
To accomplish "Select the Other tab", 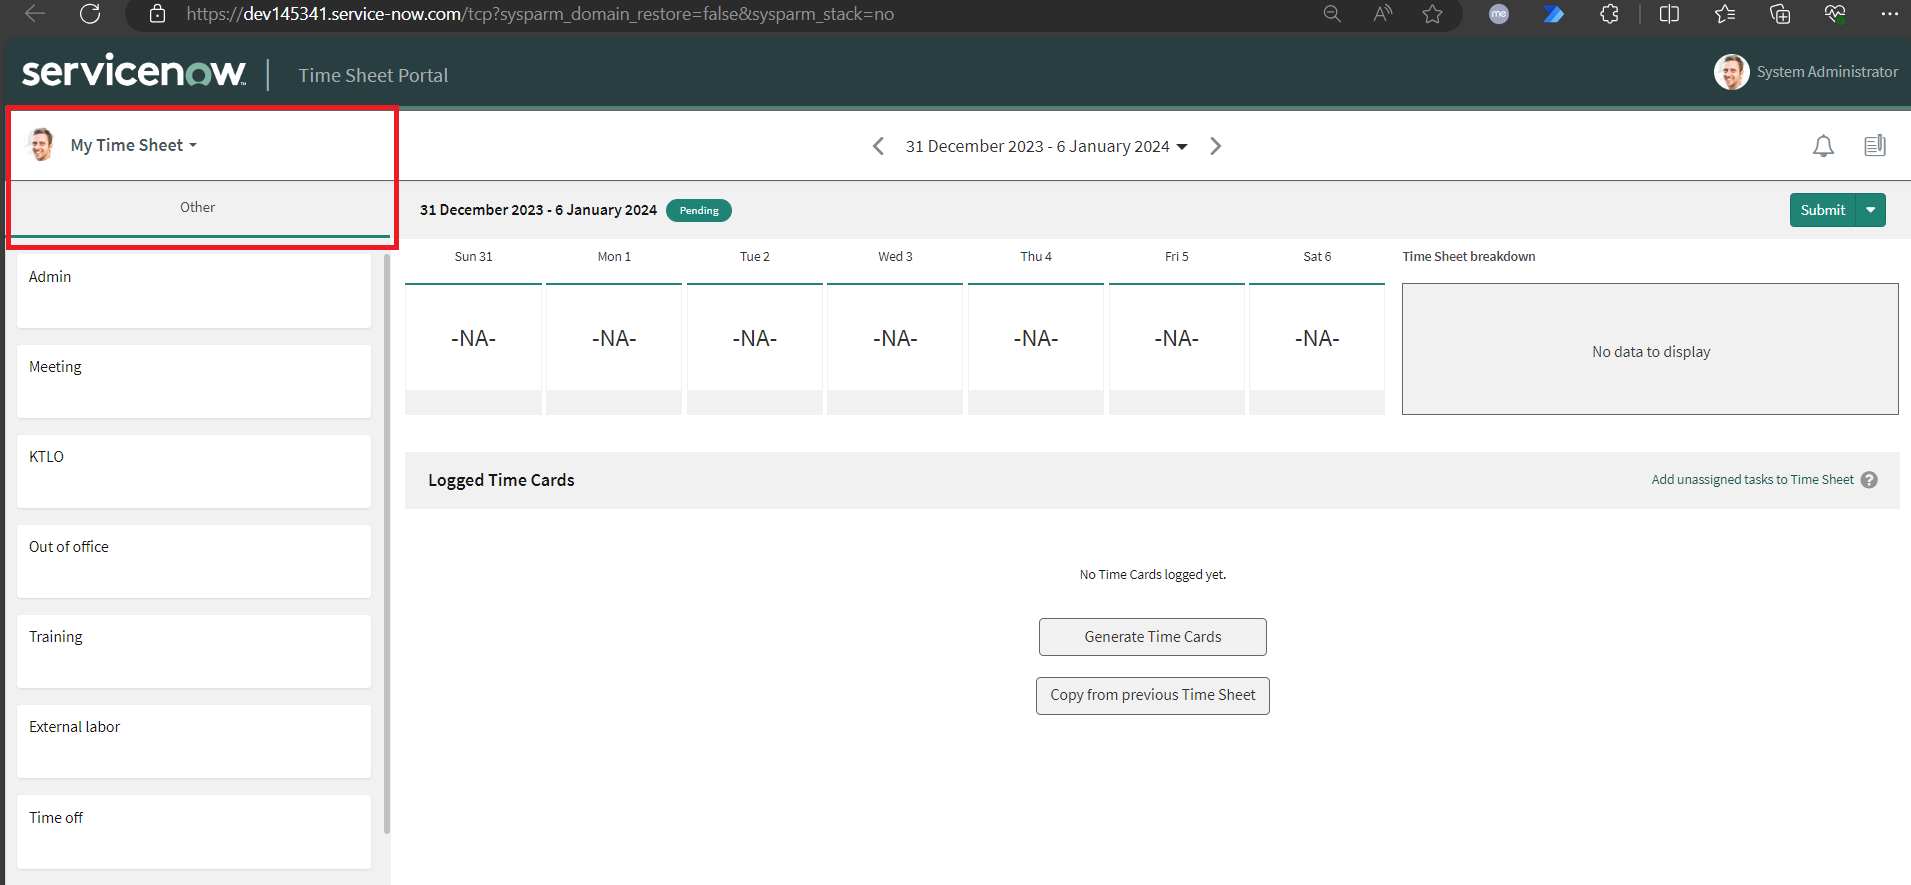I will [x=198, y=208].
